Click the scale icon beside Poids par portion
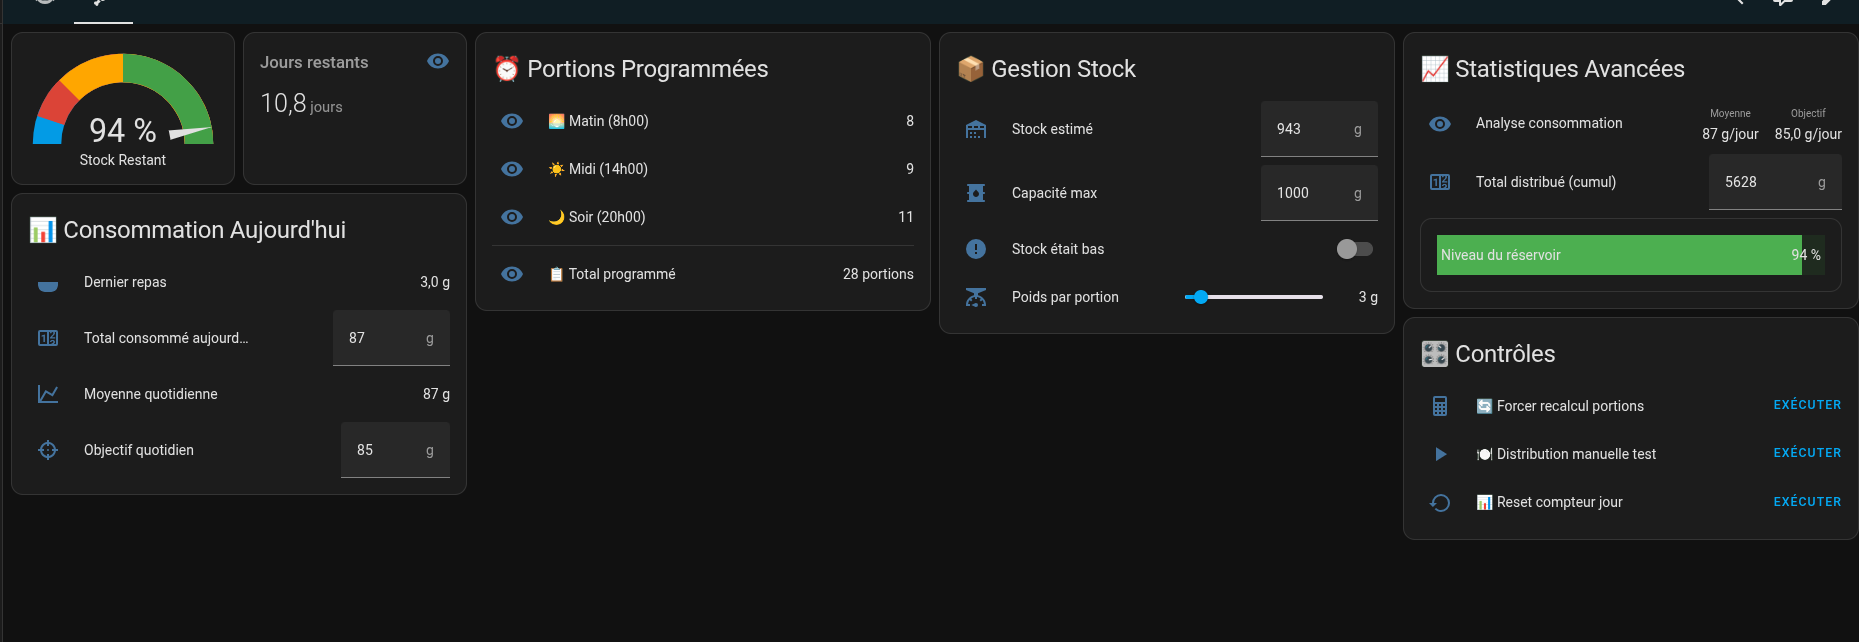 click(x=976, y=297)
